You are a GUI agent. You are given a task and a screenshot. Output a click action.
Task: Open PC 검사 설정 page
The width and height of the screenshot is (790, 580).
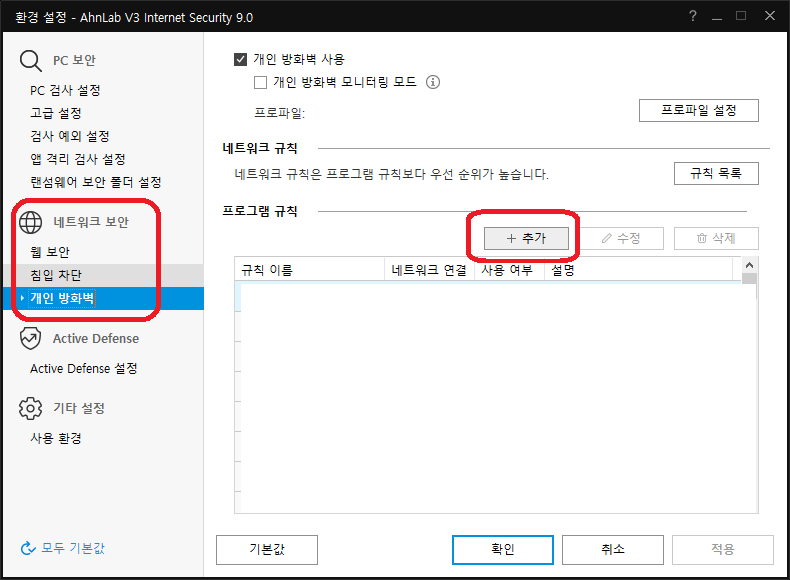(65, 90)
